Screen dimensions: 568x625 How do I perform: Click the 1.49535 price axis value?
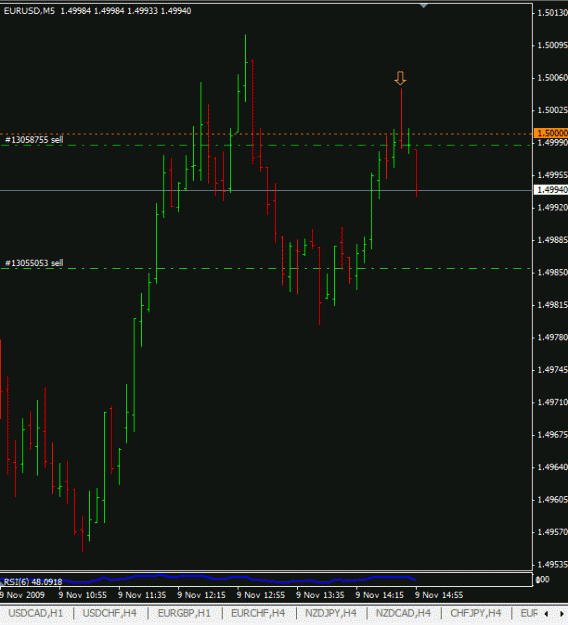[x=552, y=565]
